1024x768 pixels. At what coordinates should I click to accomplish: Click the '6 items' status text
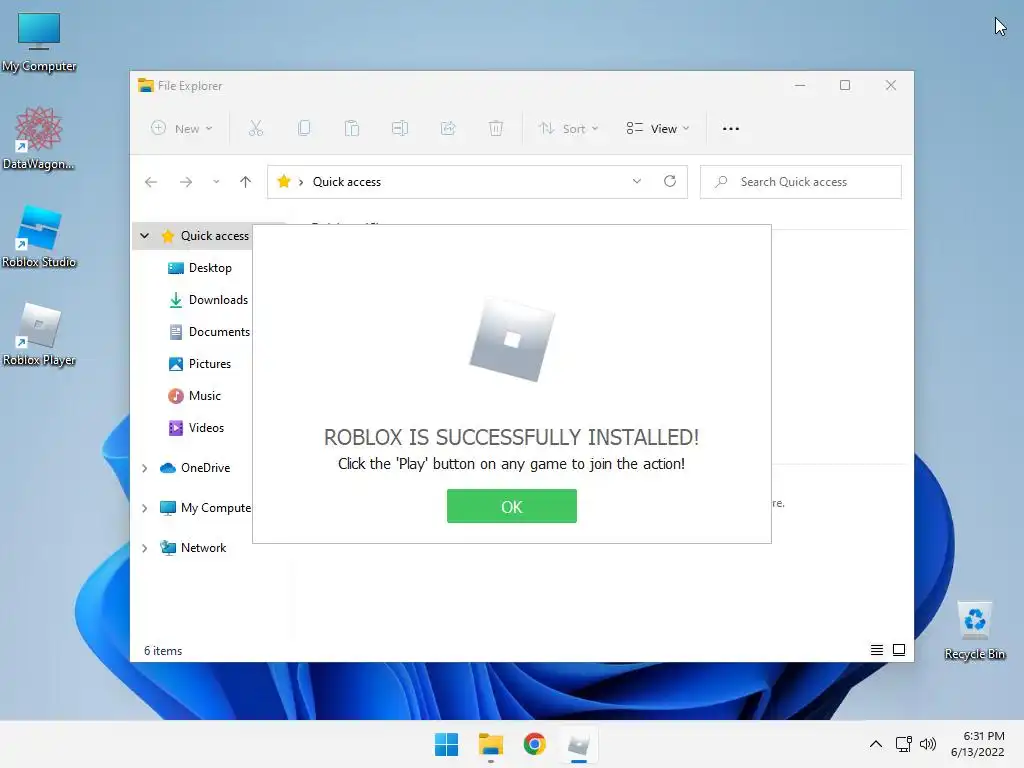point(163,650)
